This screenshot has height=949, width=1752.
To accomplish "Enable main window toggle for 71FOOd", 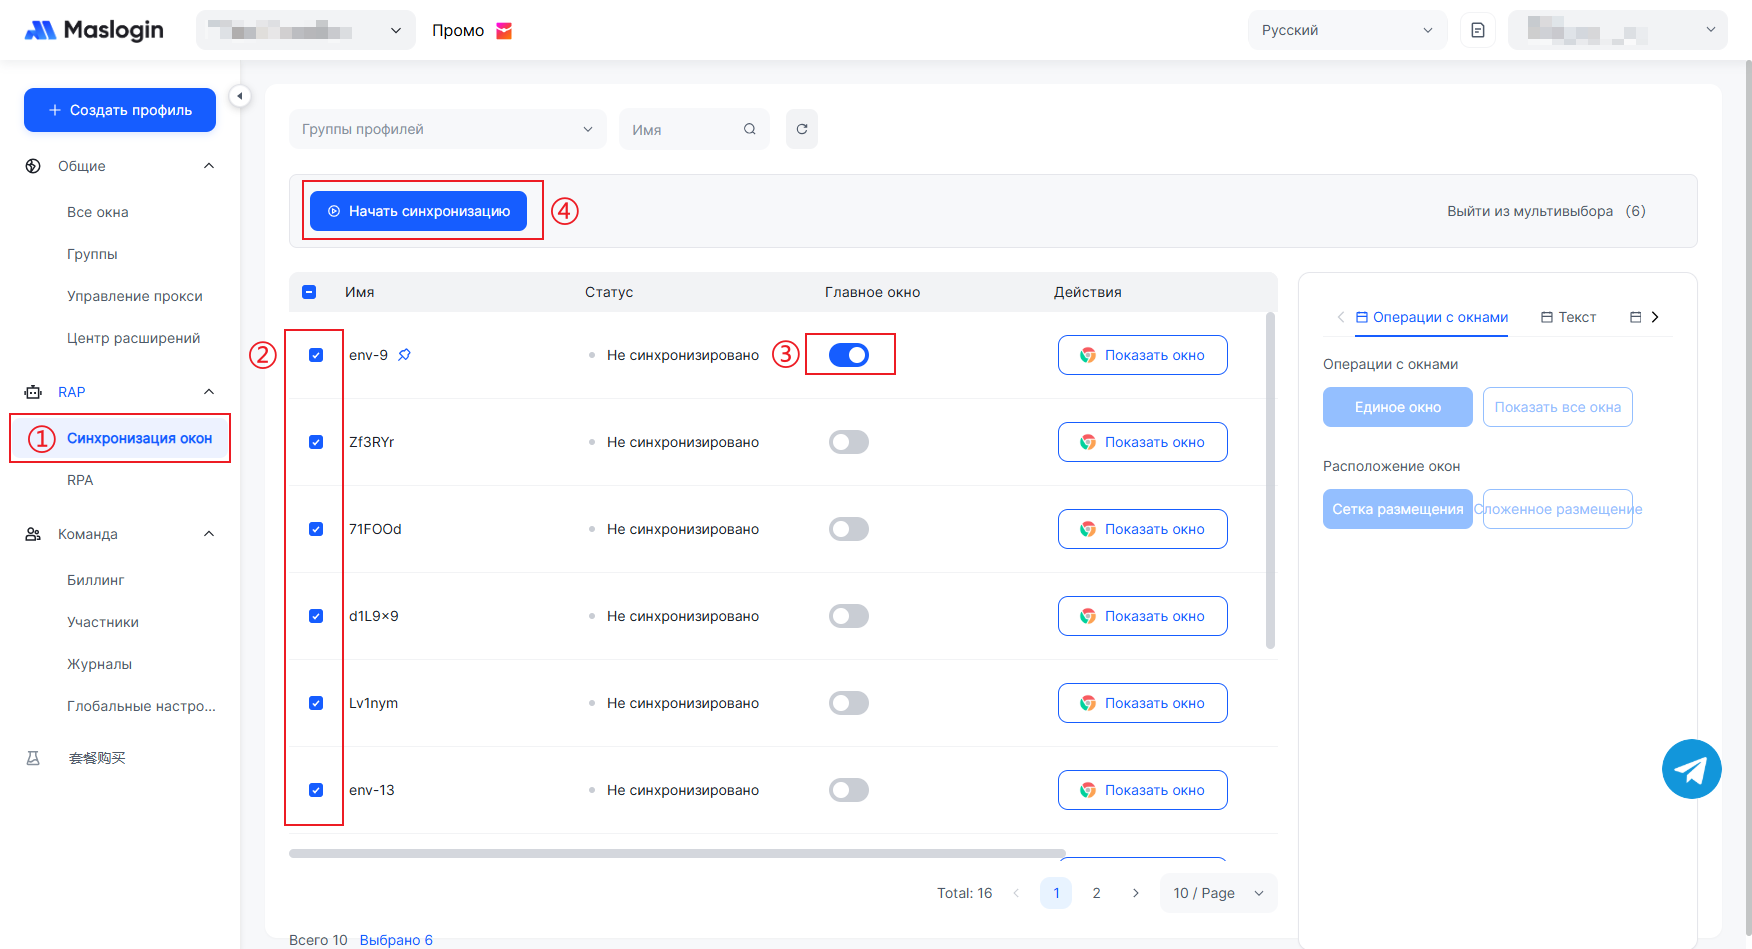I will tap(848, 529).
